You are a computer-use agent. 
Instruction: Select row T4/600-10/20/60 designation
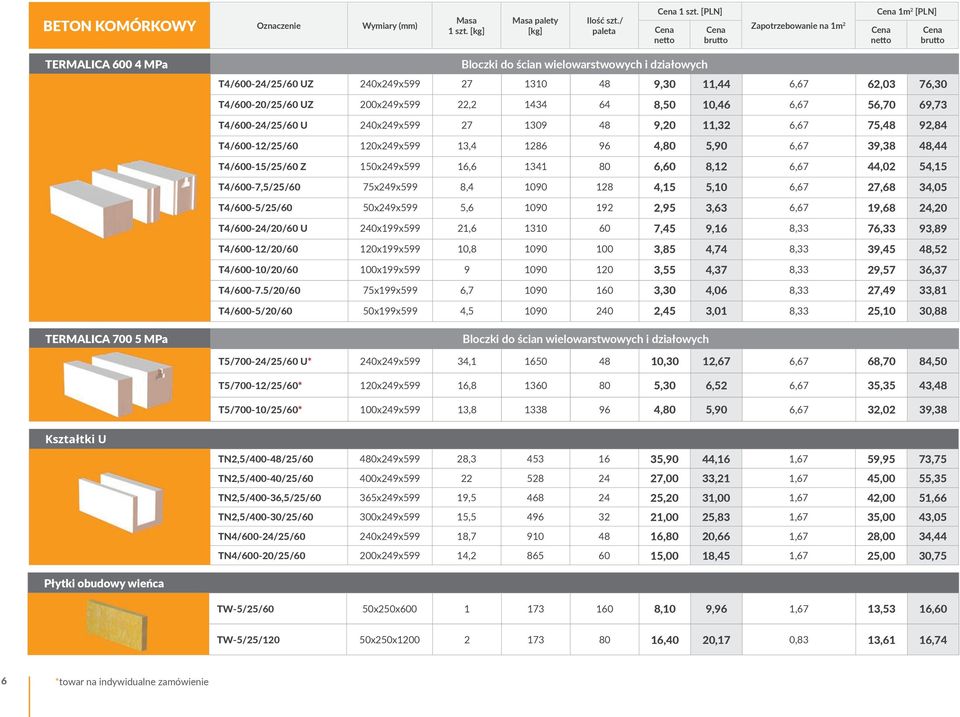click(x=258, y=269)
